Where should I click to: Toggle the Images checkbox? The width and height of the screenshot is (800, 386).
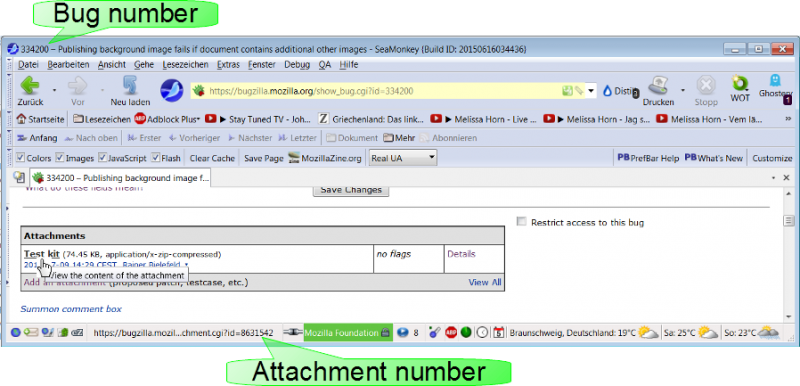[60, 158]
